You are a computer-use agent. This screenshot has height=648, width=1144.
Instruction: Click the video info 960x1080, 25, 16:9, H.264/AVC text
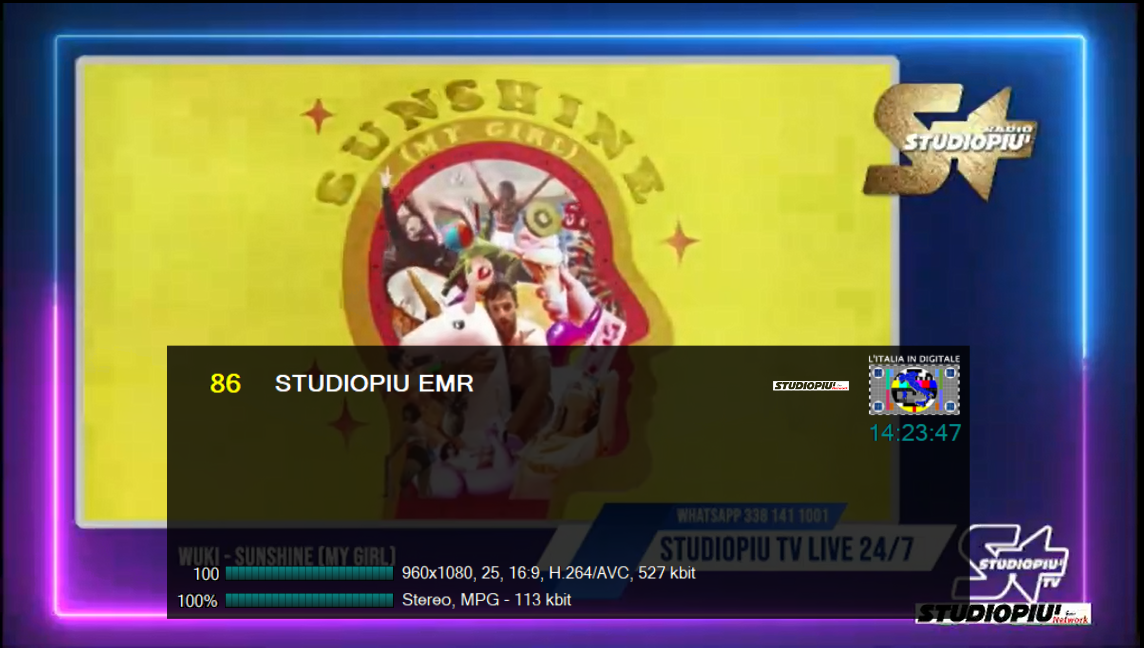tap(549, 574)
